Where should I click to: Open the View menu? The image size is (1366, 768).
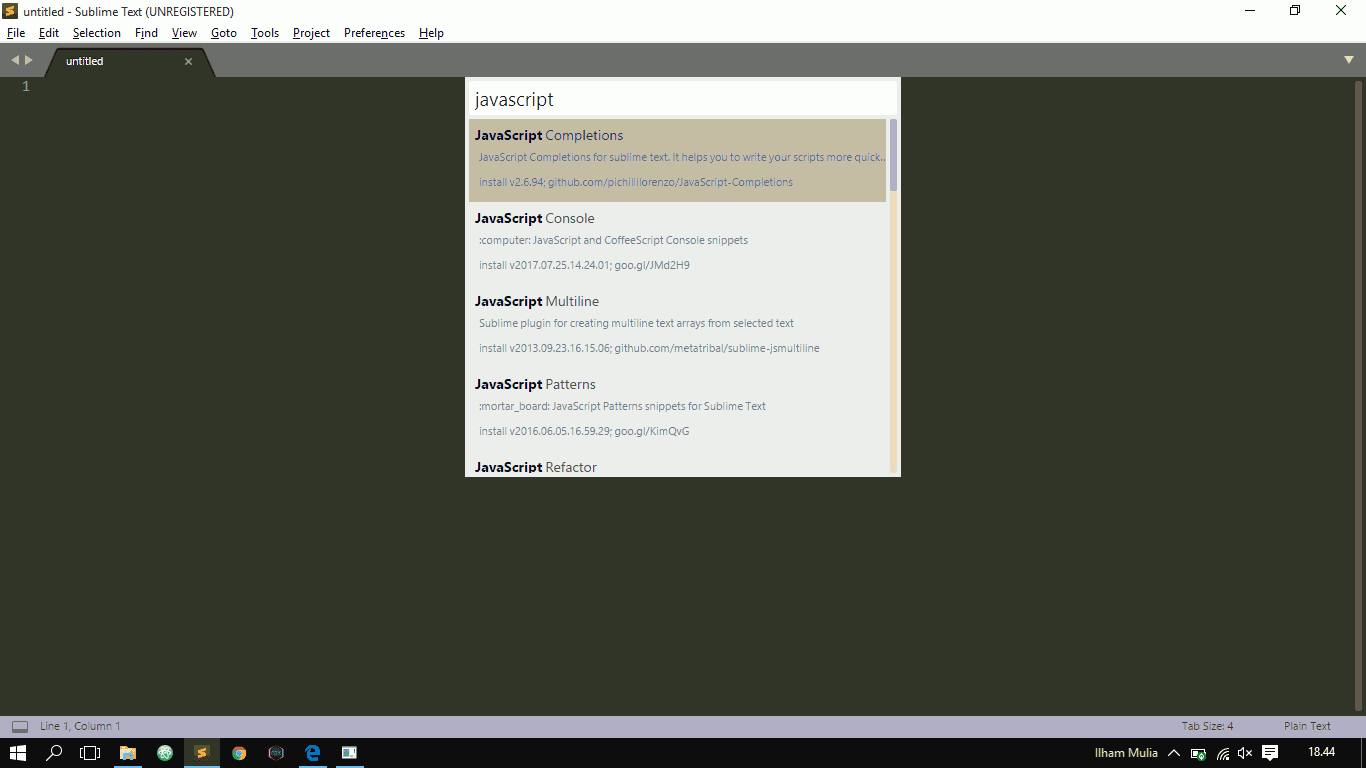pyautogui.click(x=184, y=33)
